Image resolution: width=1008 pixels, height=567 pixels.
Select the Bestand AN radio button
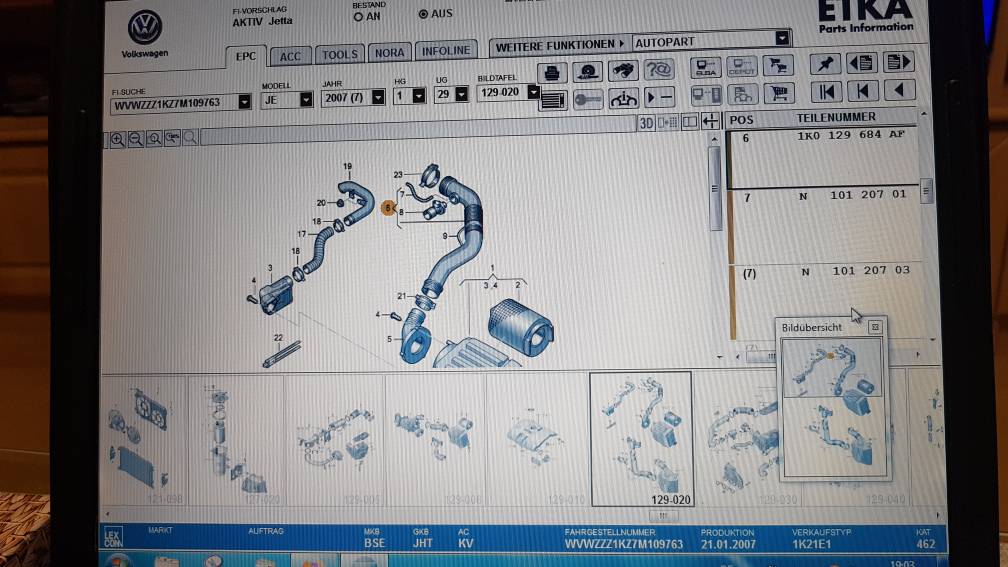pos(359,17)
